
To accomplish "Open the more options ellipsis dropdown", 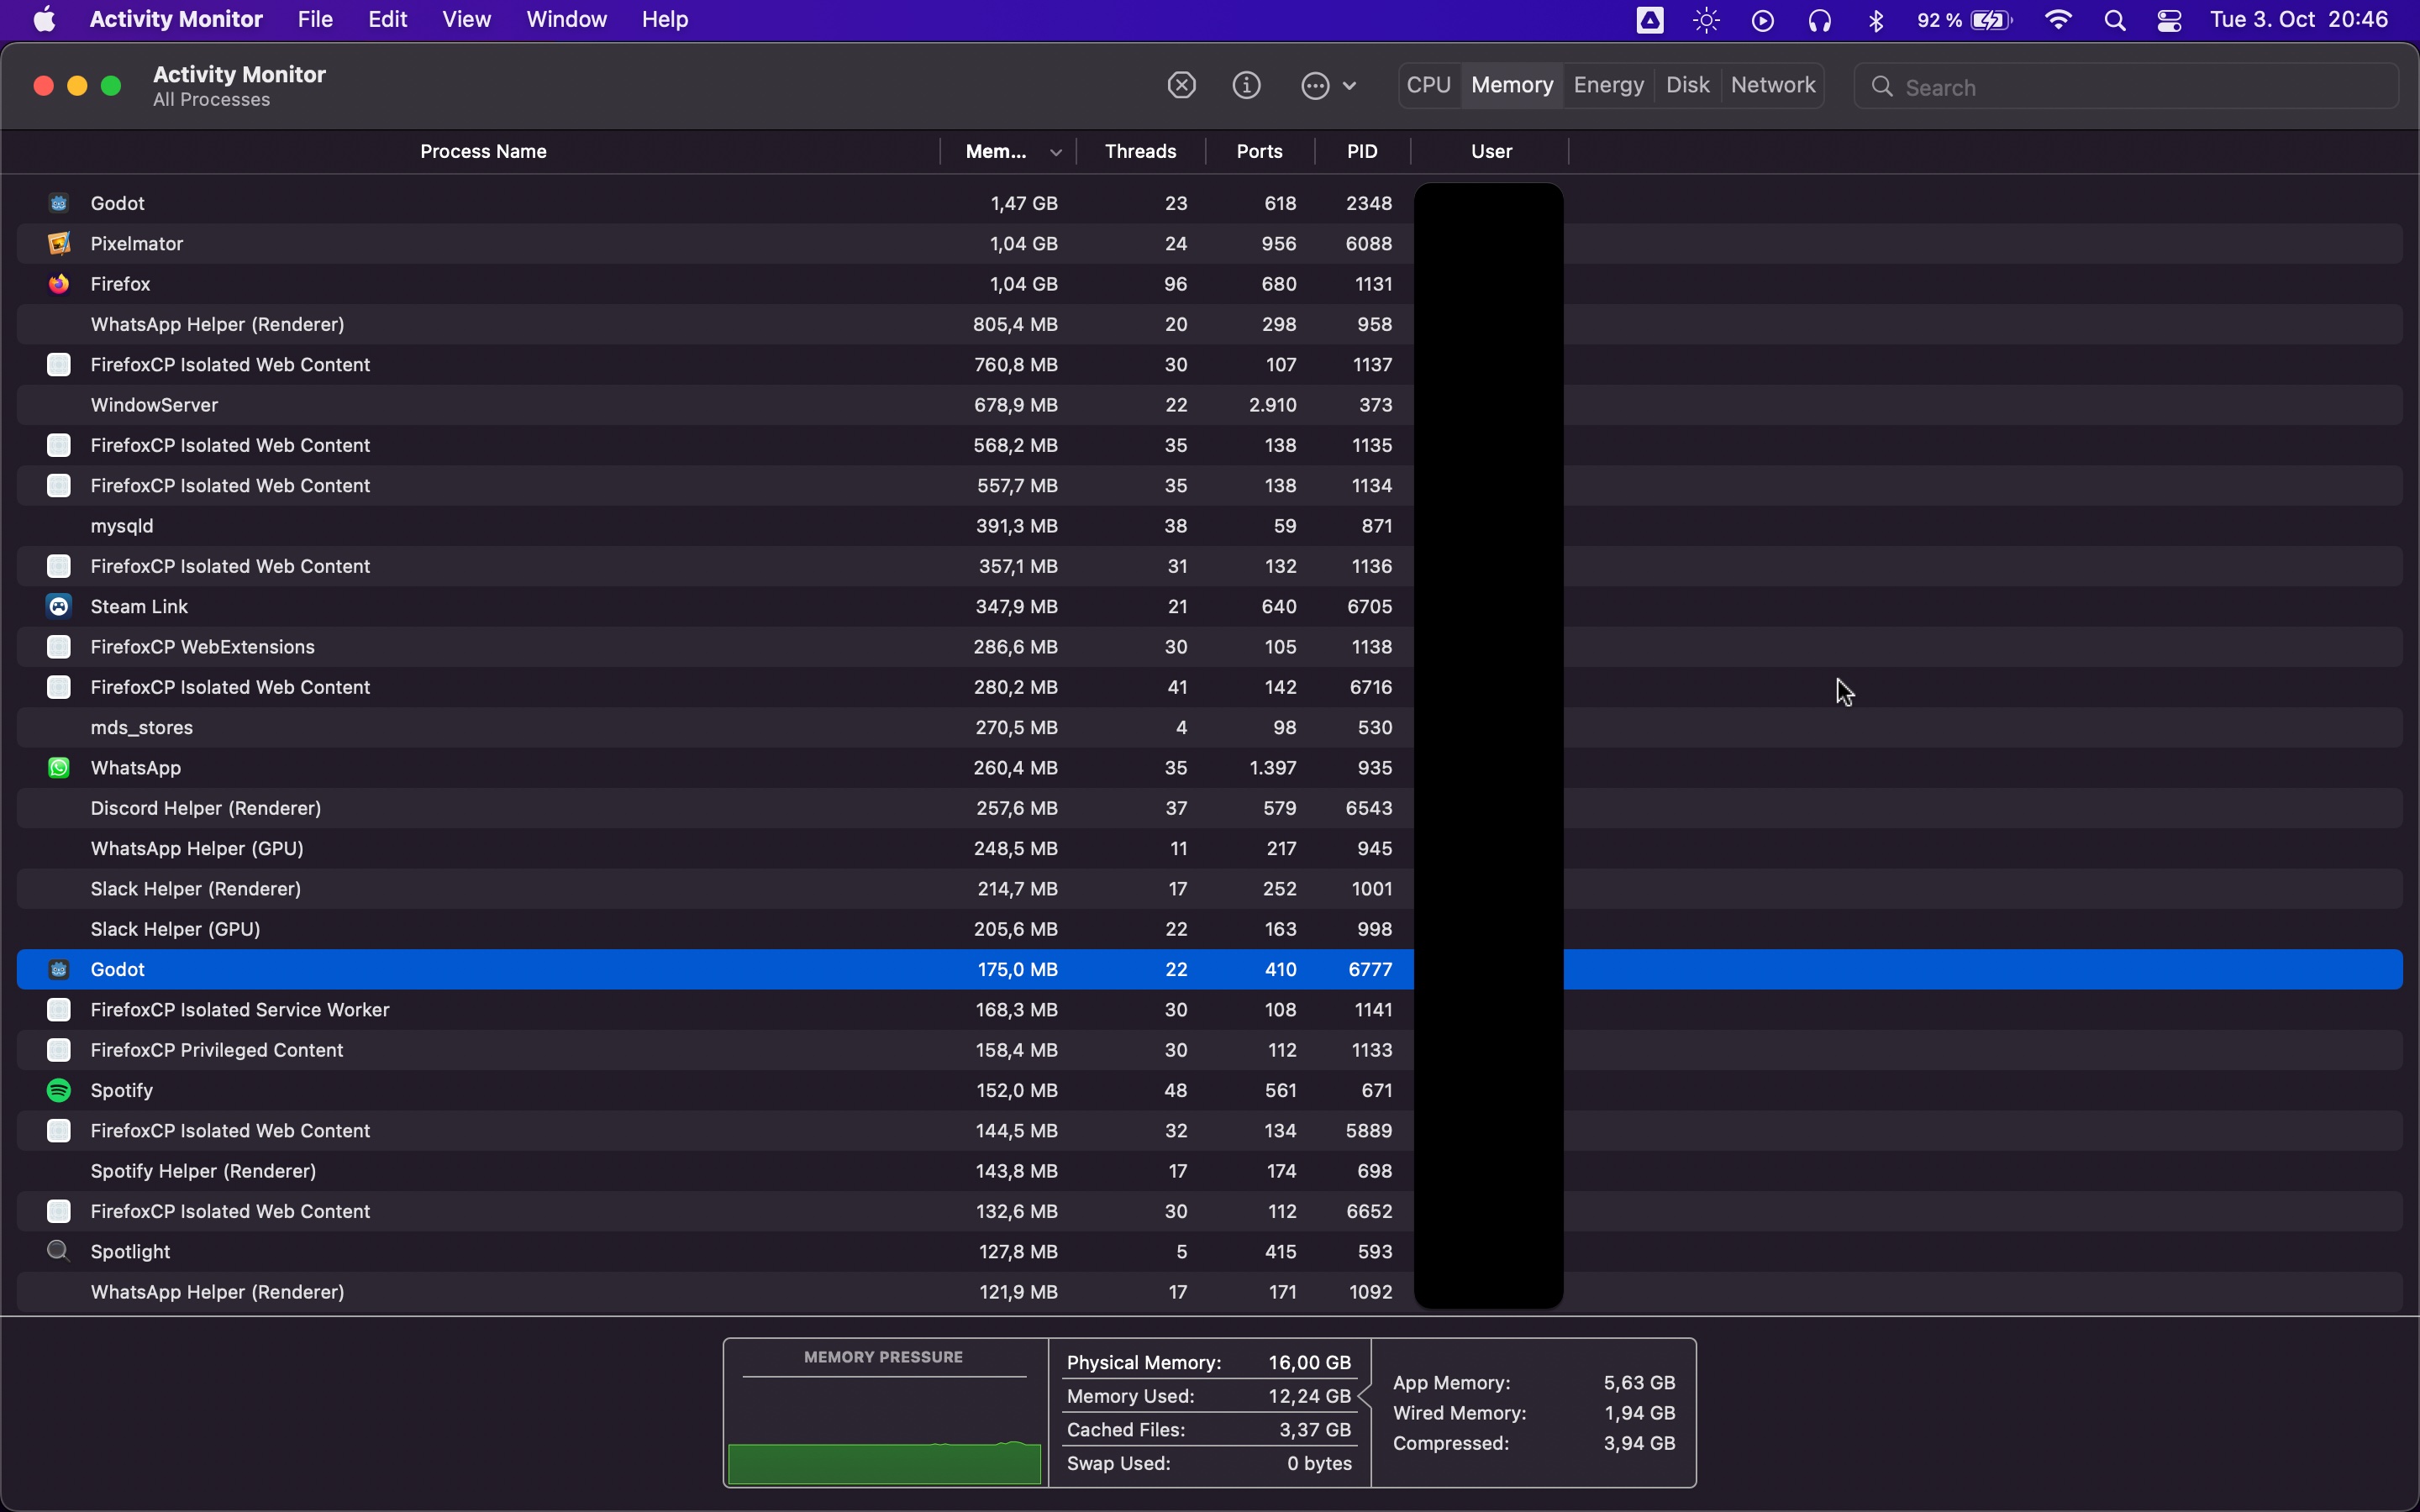I will click(1327, 85).
